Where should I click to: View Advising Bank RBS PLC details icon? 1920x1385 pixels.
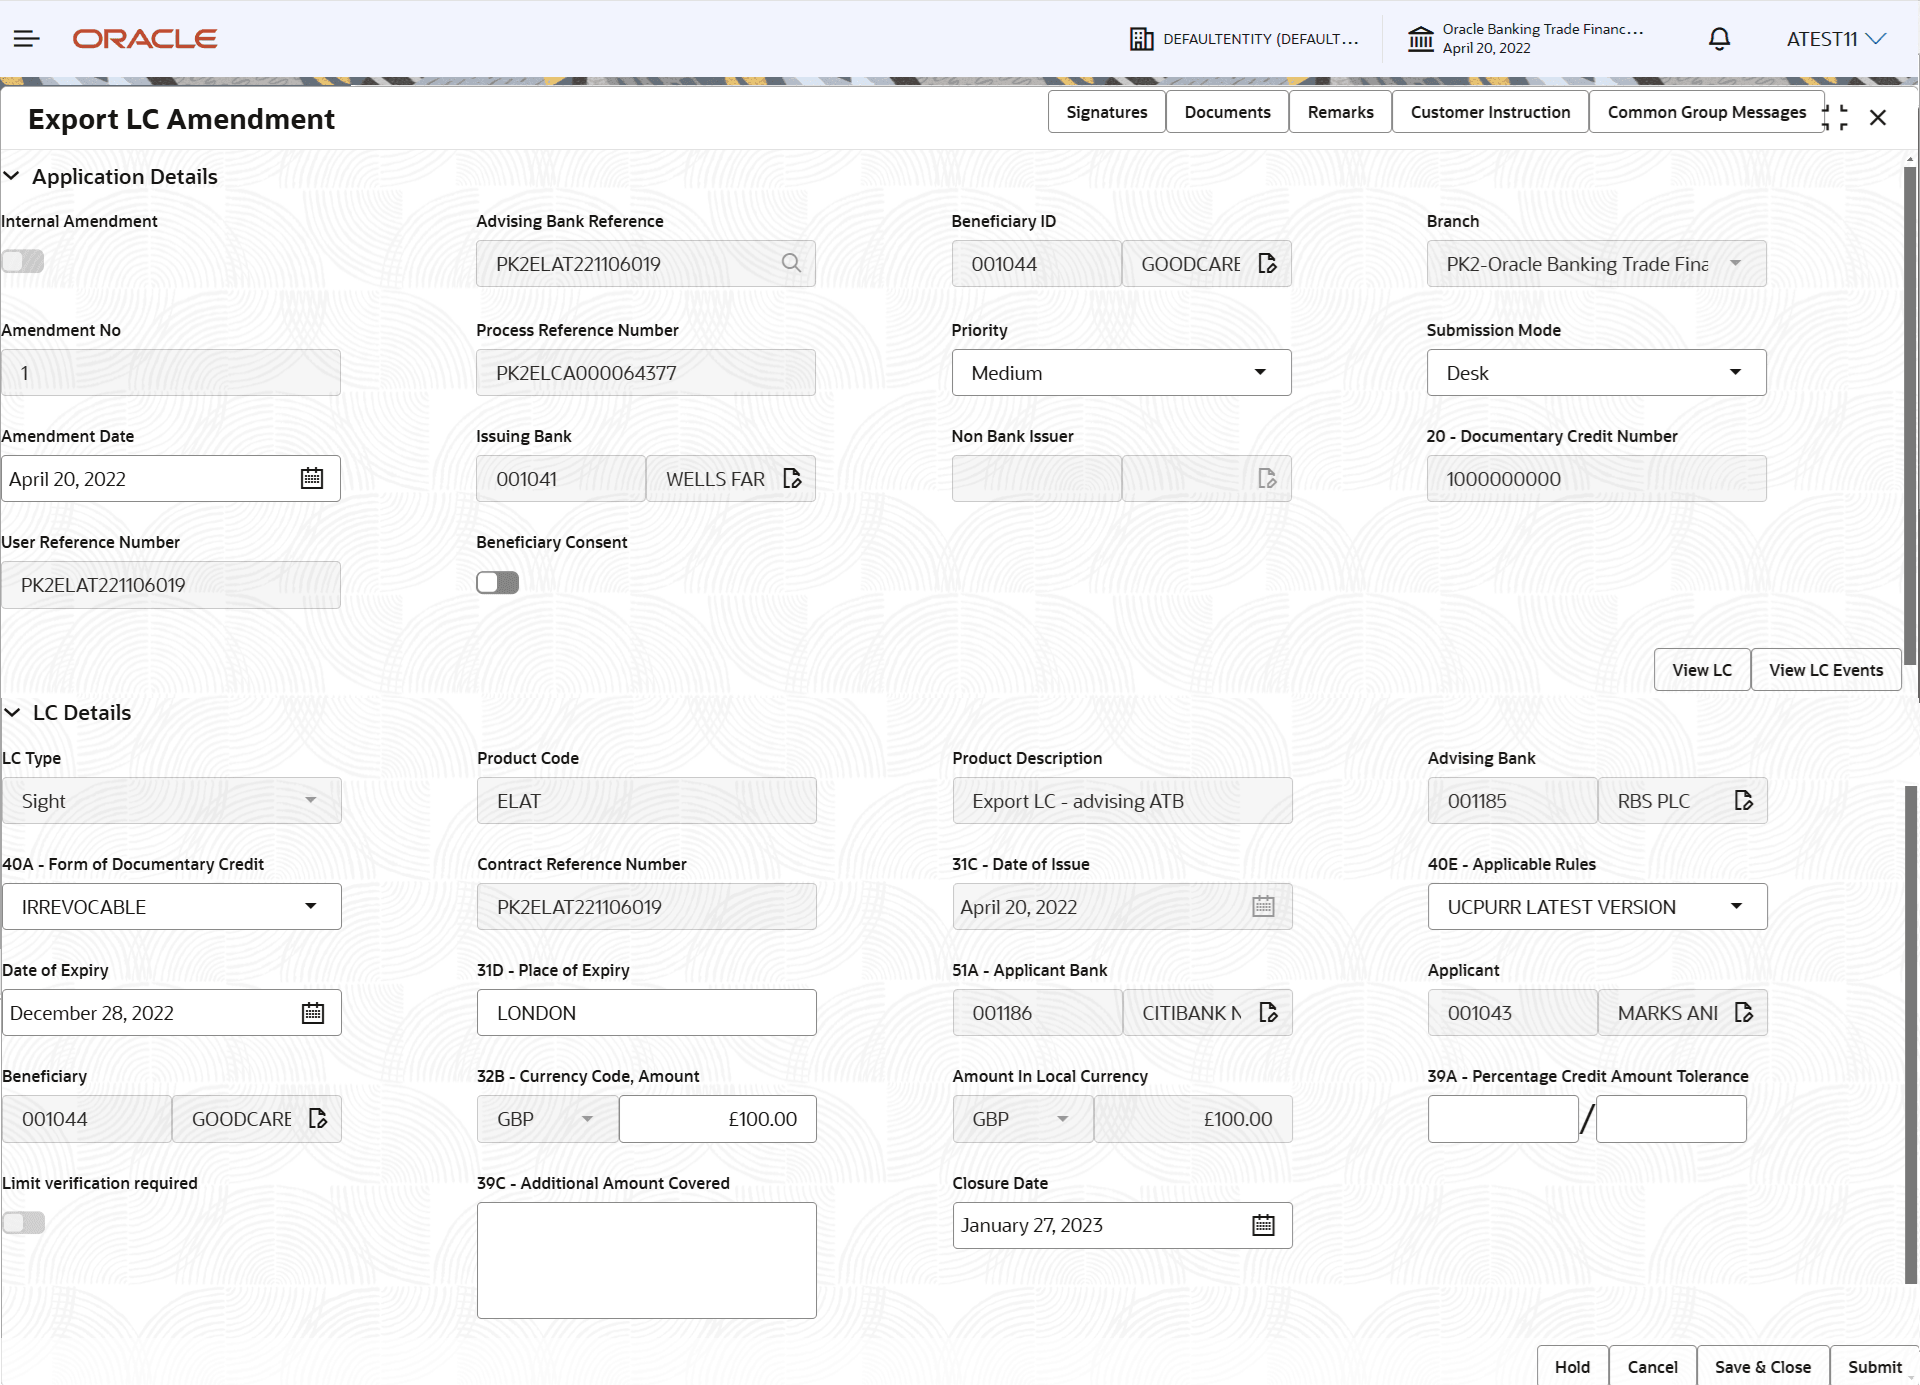click(x=1743, y=801)
